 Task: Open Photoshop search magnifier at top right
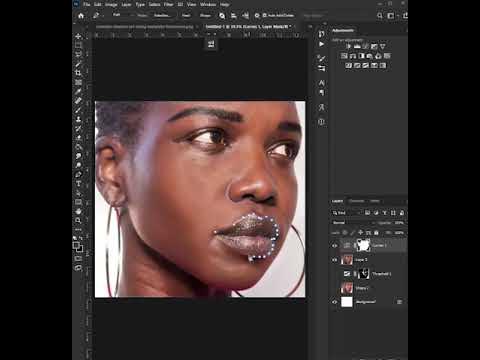tap(380, 15)
